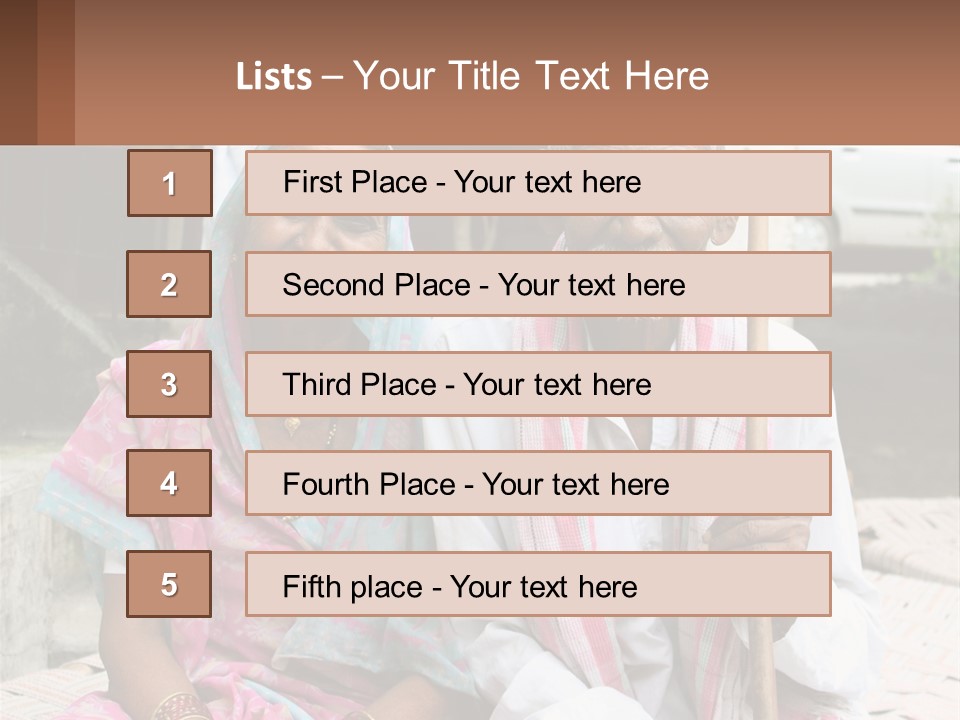Click the gold bracelet at photo bottom
The width and height of the screenshot is (960, 720).
(x=180, y=703)
